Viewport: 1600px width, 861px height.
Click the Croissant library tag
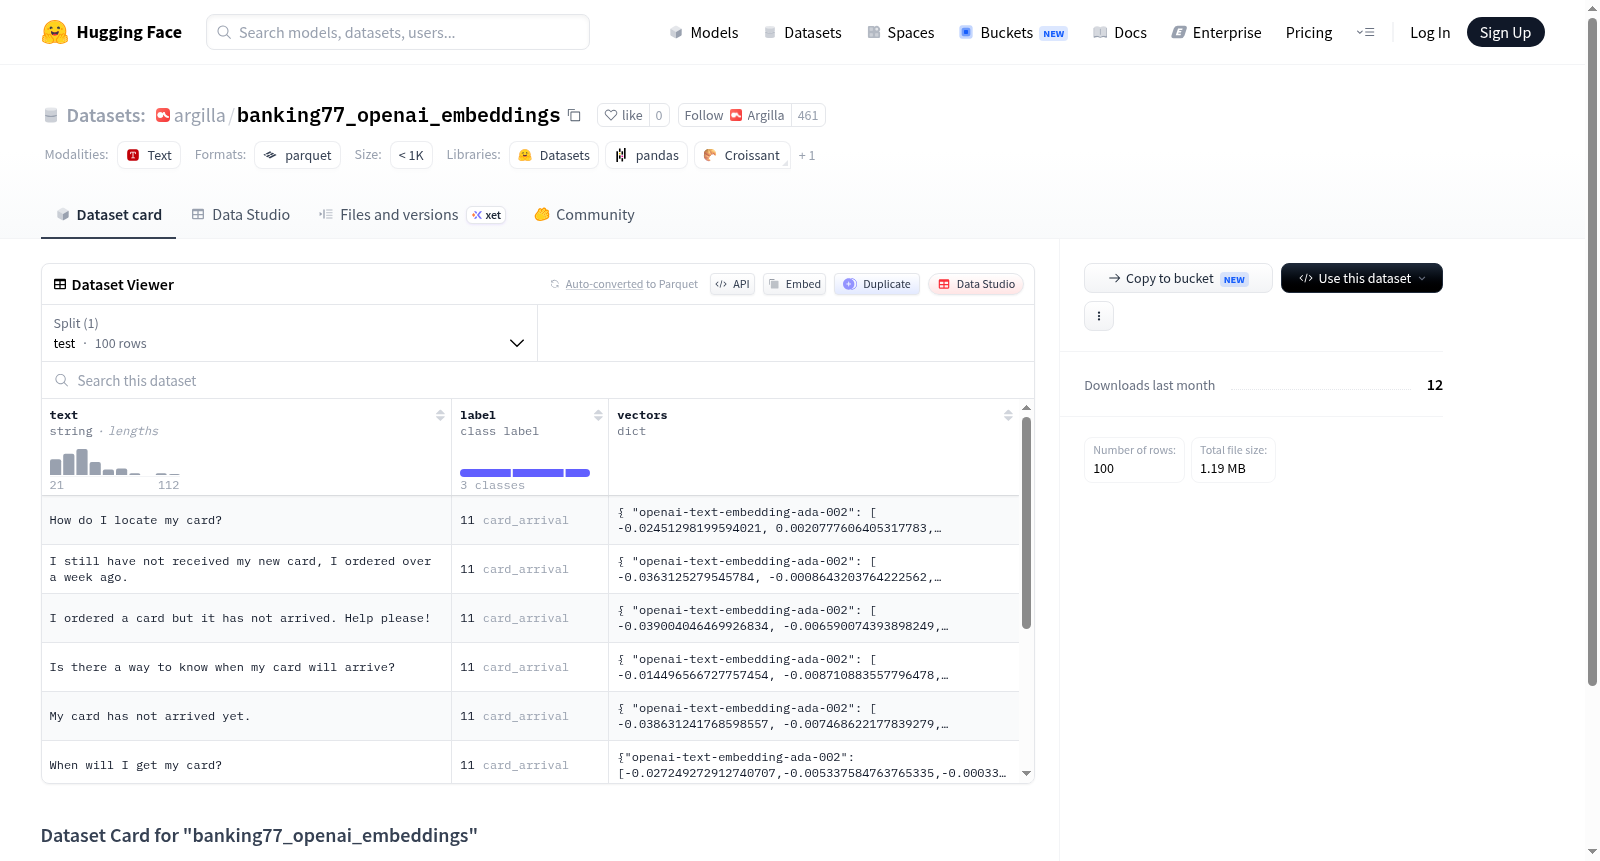(x=742, y=155)
